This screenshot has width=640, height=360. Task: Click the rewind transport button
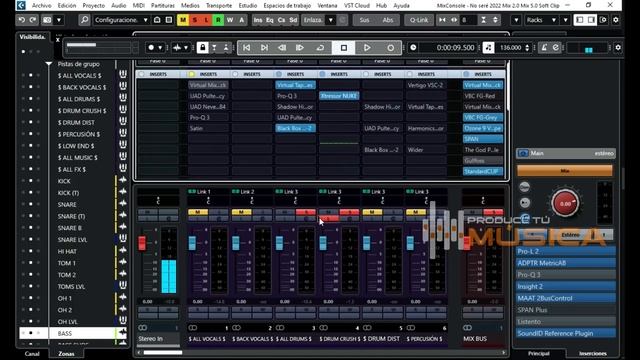click(x=282, y=48)
